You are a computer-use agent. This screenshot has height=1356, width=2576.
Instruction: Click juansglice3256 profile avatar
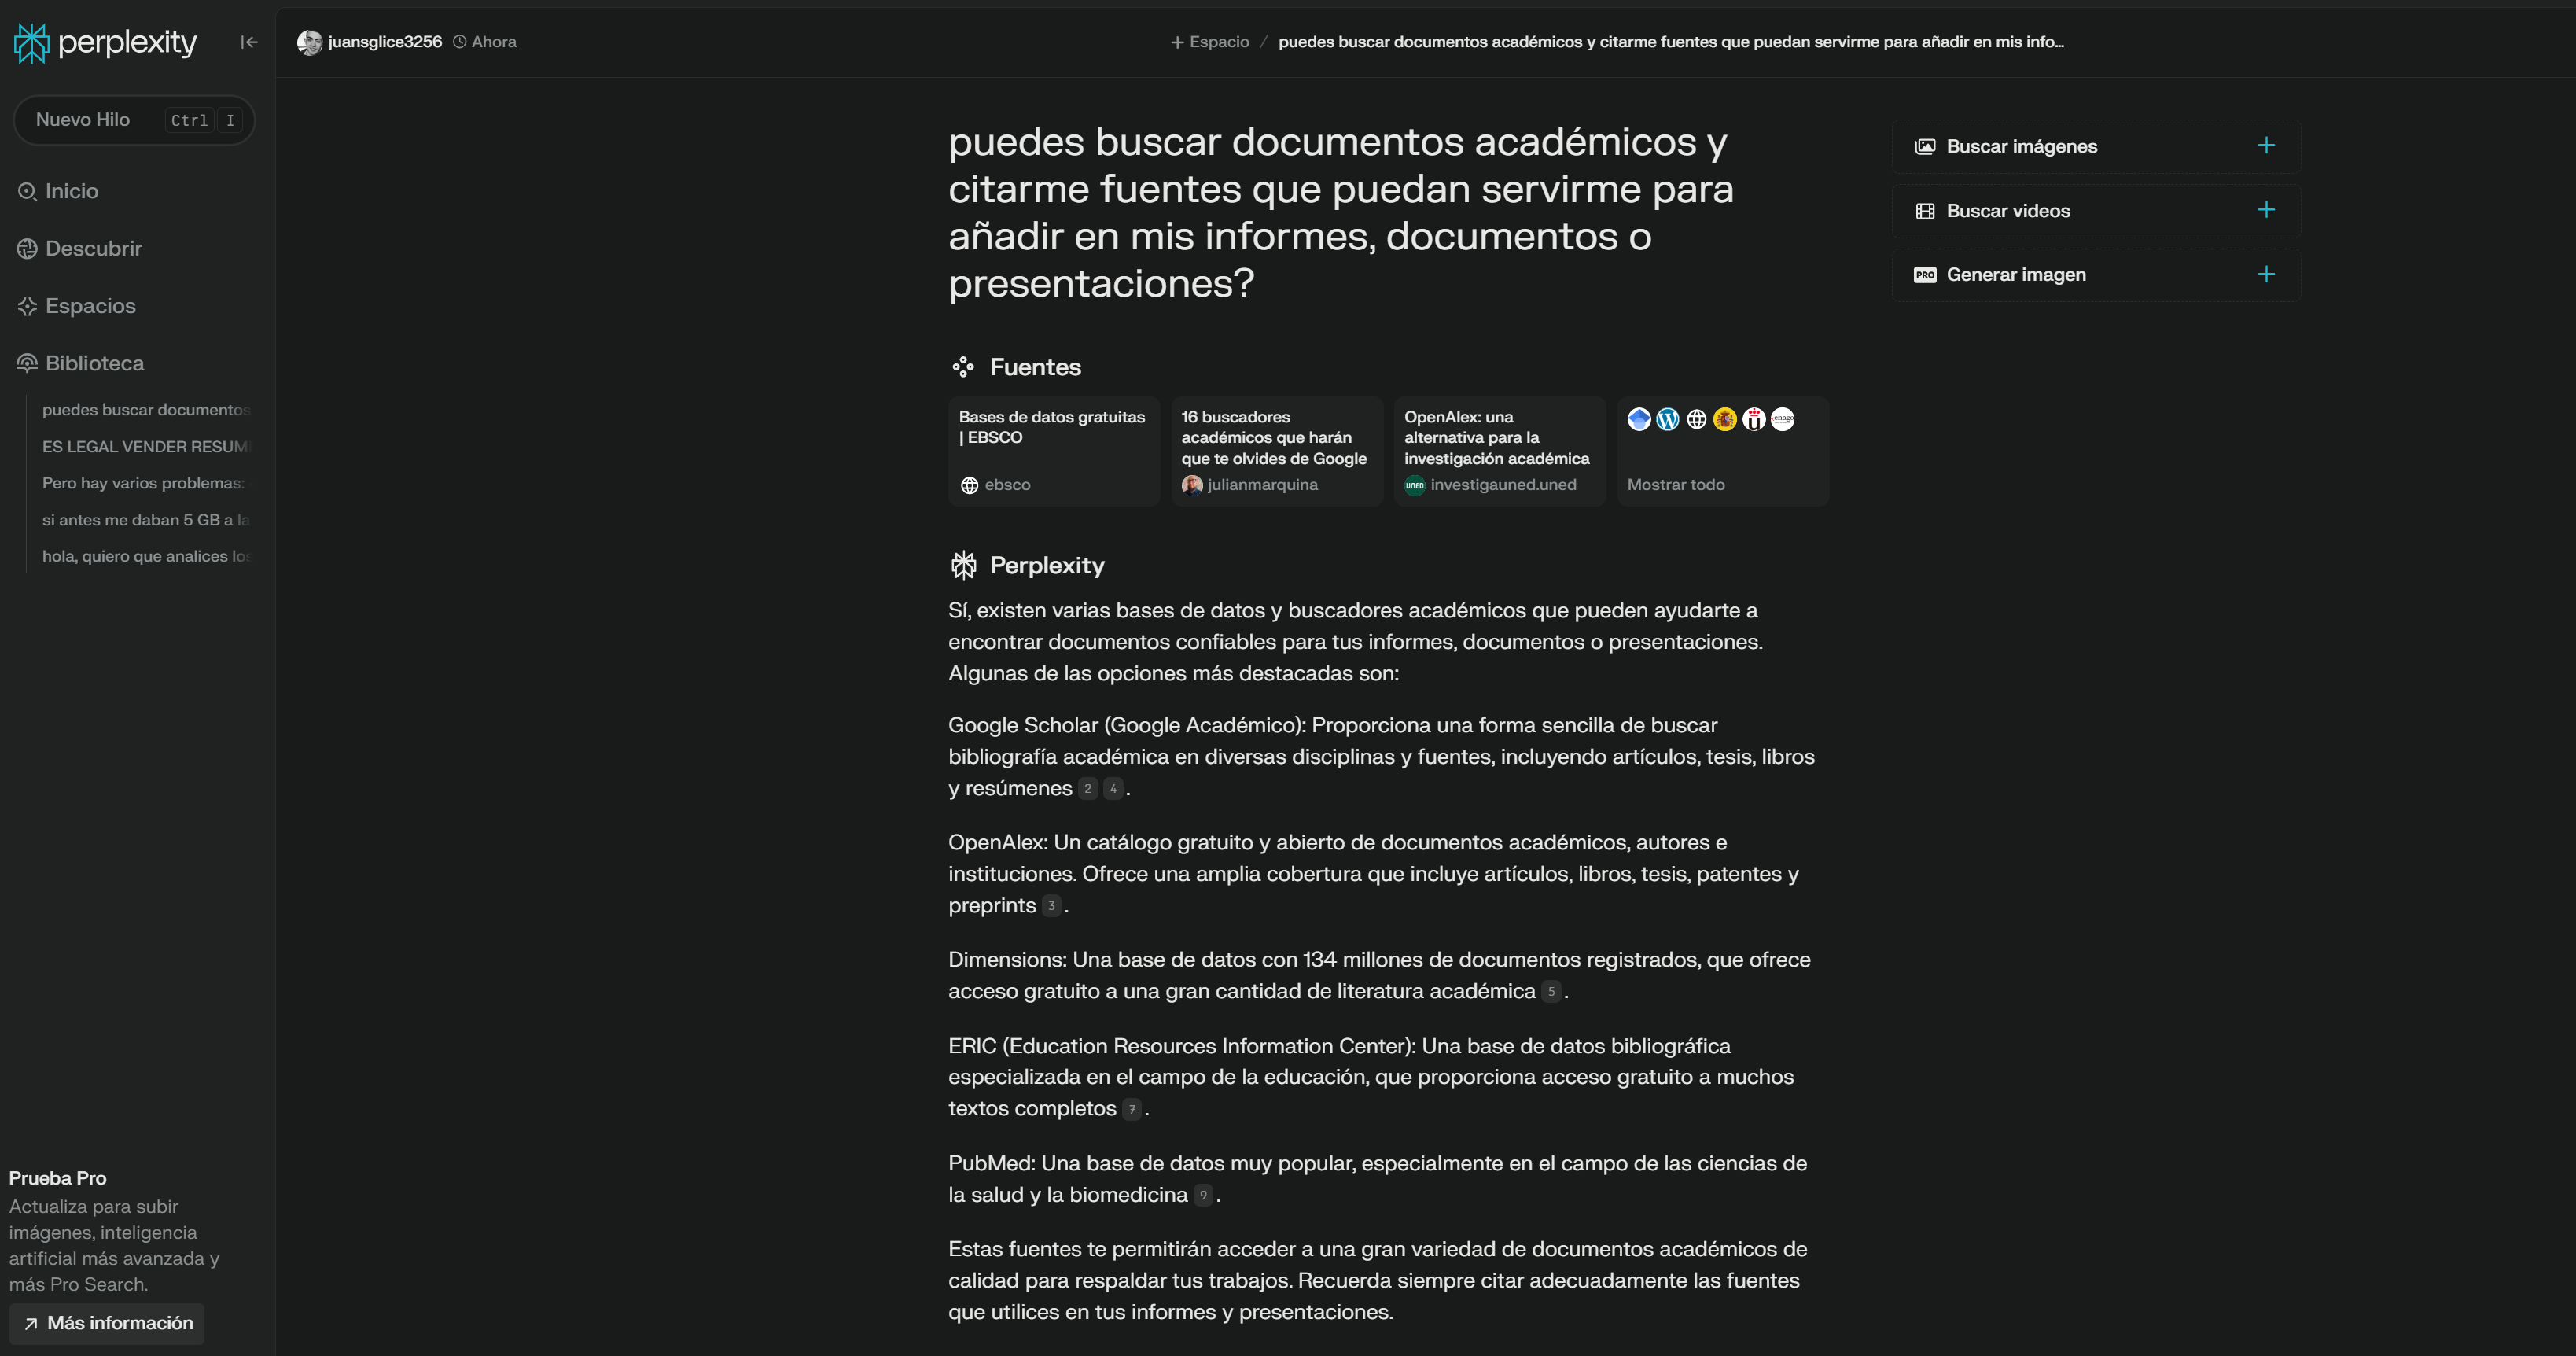309,42
